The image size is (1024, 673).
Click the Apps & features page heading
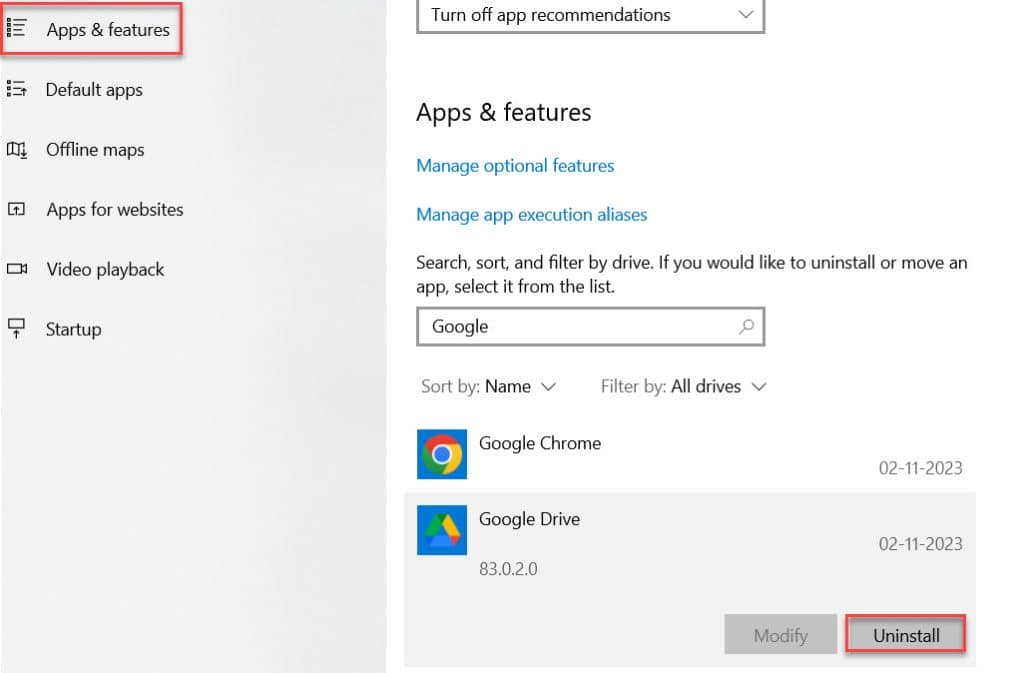(504, 113)
